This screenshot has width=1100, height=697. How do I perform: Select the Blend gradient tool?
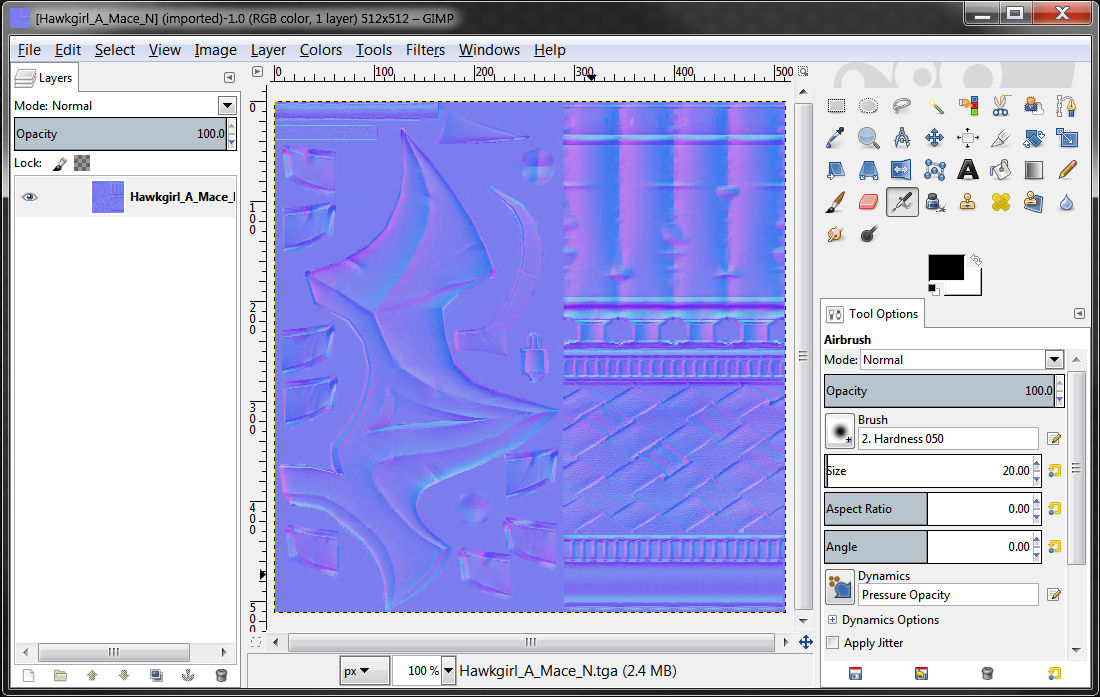(1034, 170)
